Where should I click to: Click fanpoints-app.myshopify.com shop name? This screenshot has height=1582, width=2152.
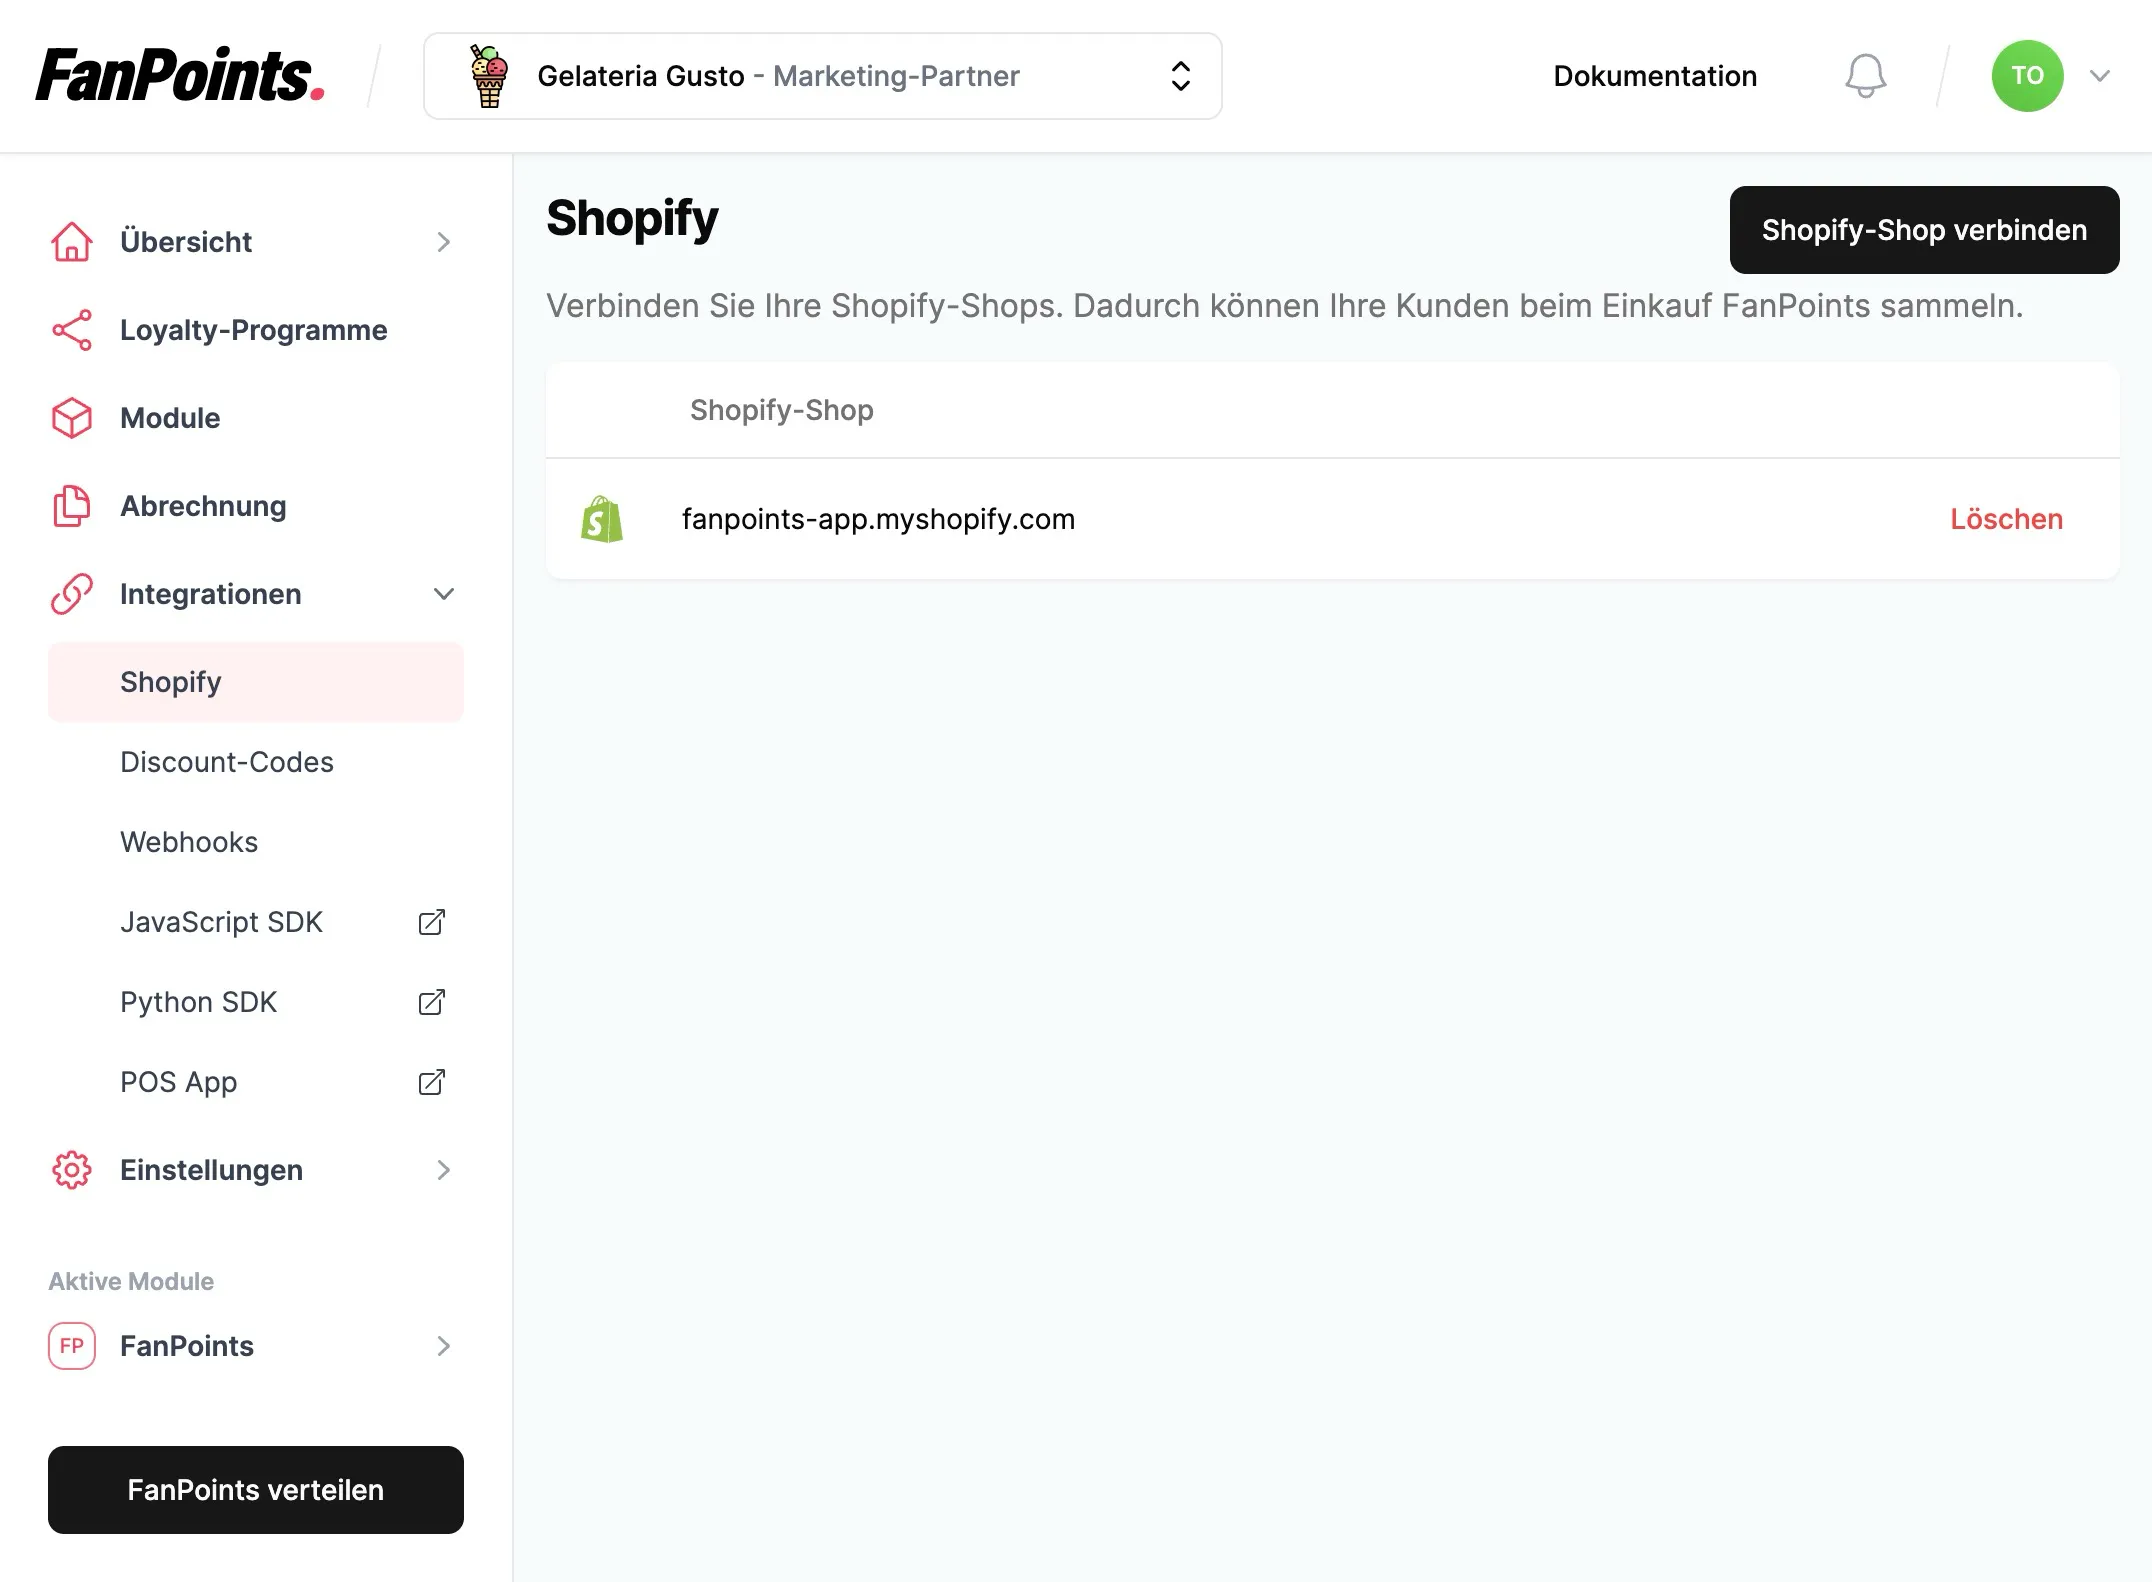point(878,519)
